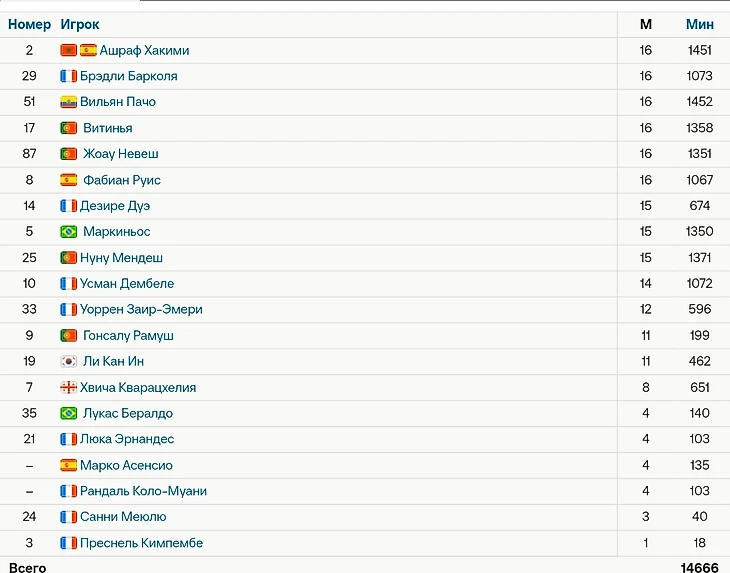
Task: Click the France flag beside Преснель Кимпембе
Action: tap(68, 543)
